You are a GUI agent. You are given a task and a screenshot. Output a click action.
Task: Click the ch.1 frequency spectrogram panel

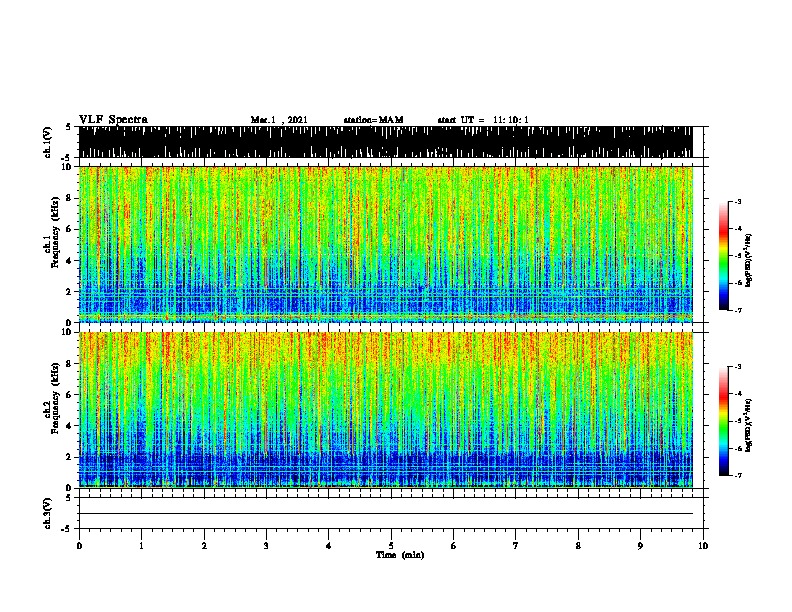point(385,244)
